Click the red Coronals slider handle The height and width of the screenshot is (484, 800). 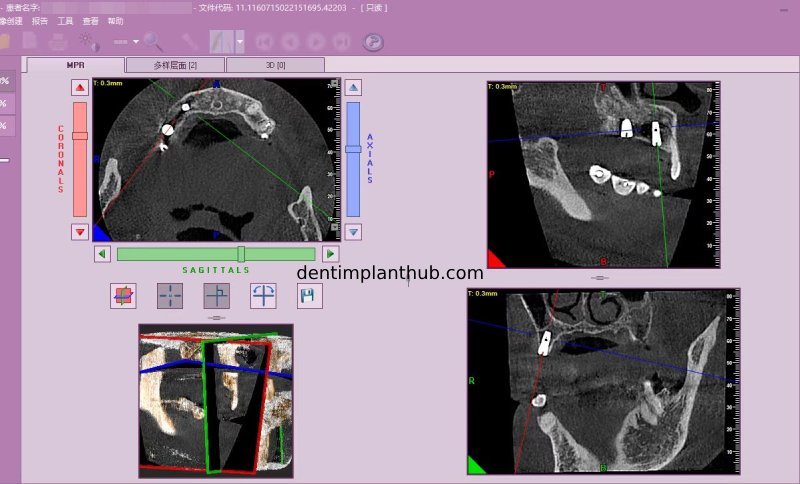80,136
